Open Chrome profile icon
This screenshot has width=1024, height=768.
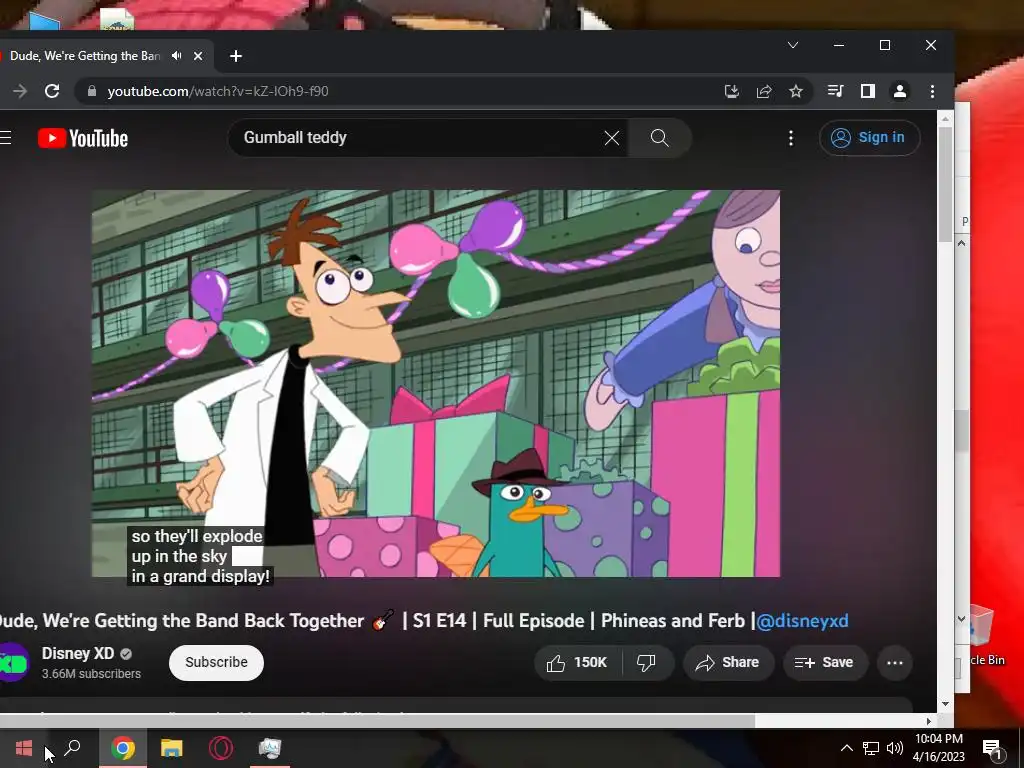point(900,91)
